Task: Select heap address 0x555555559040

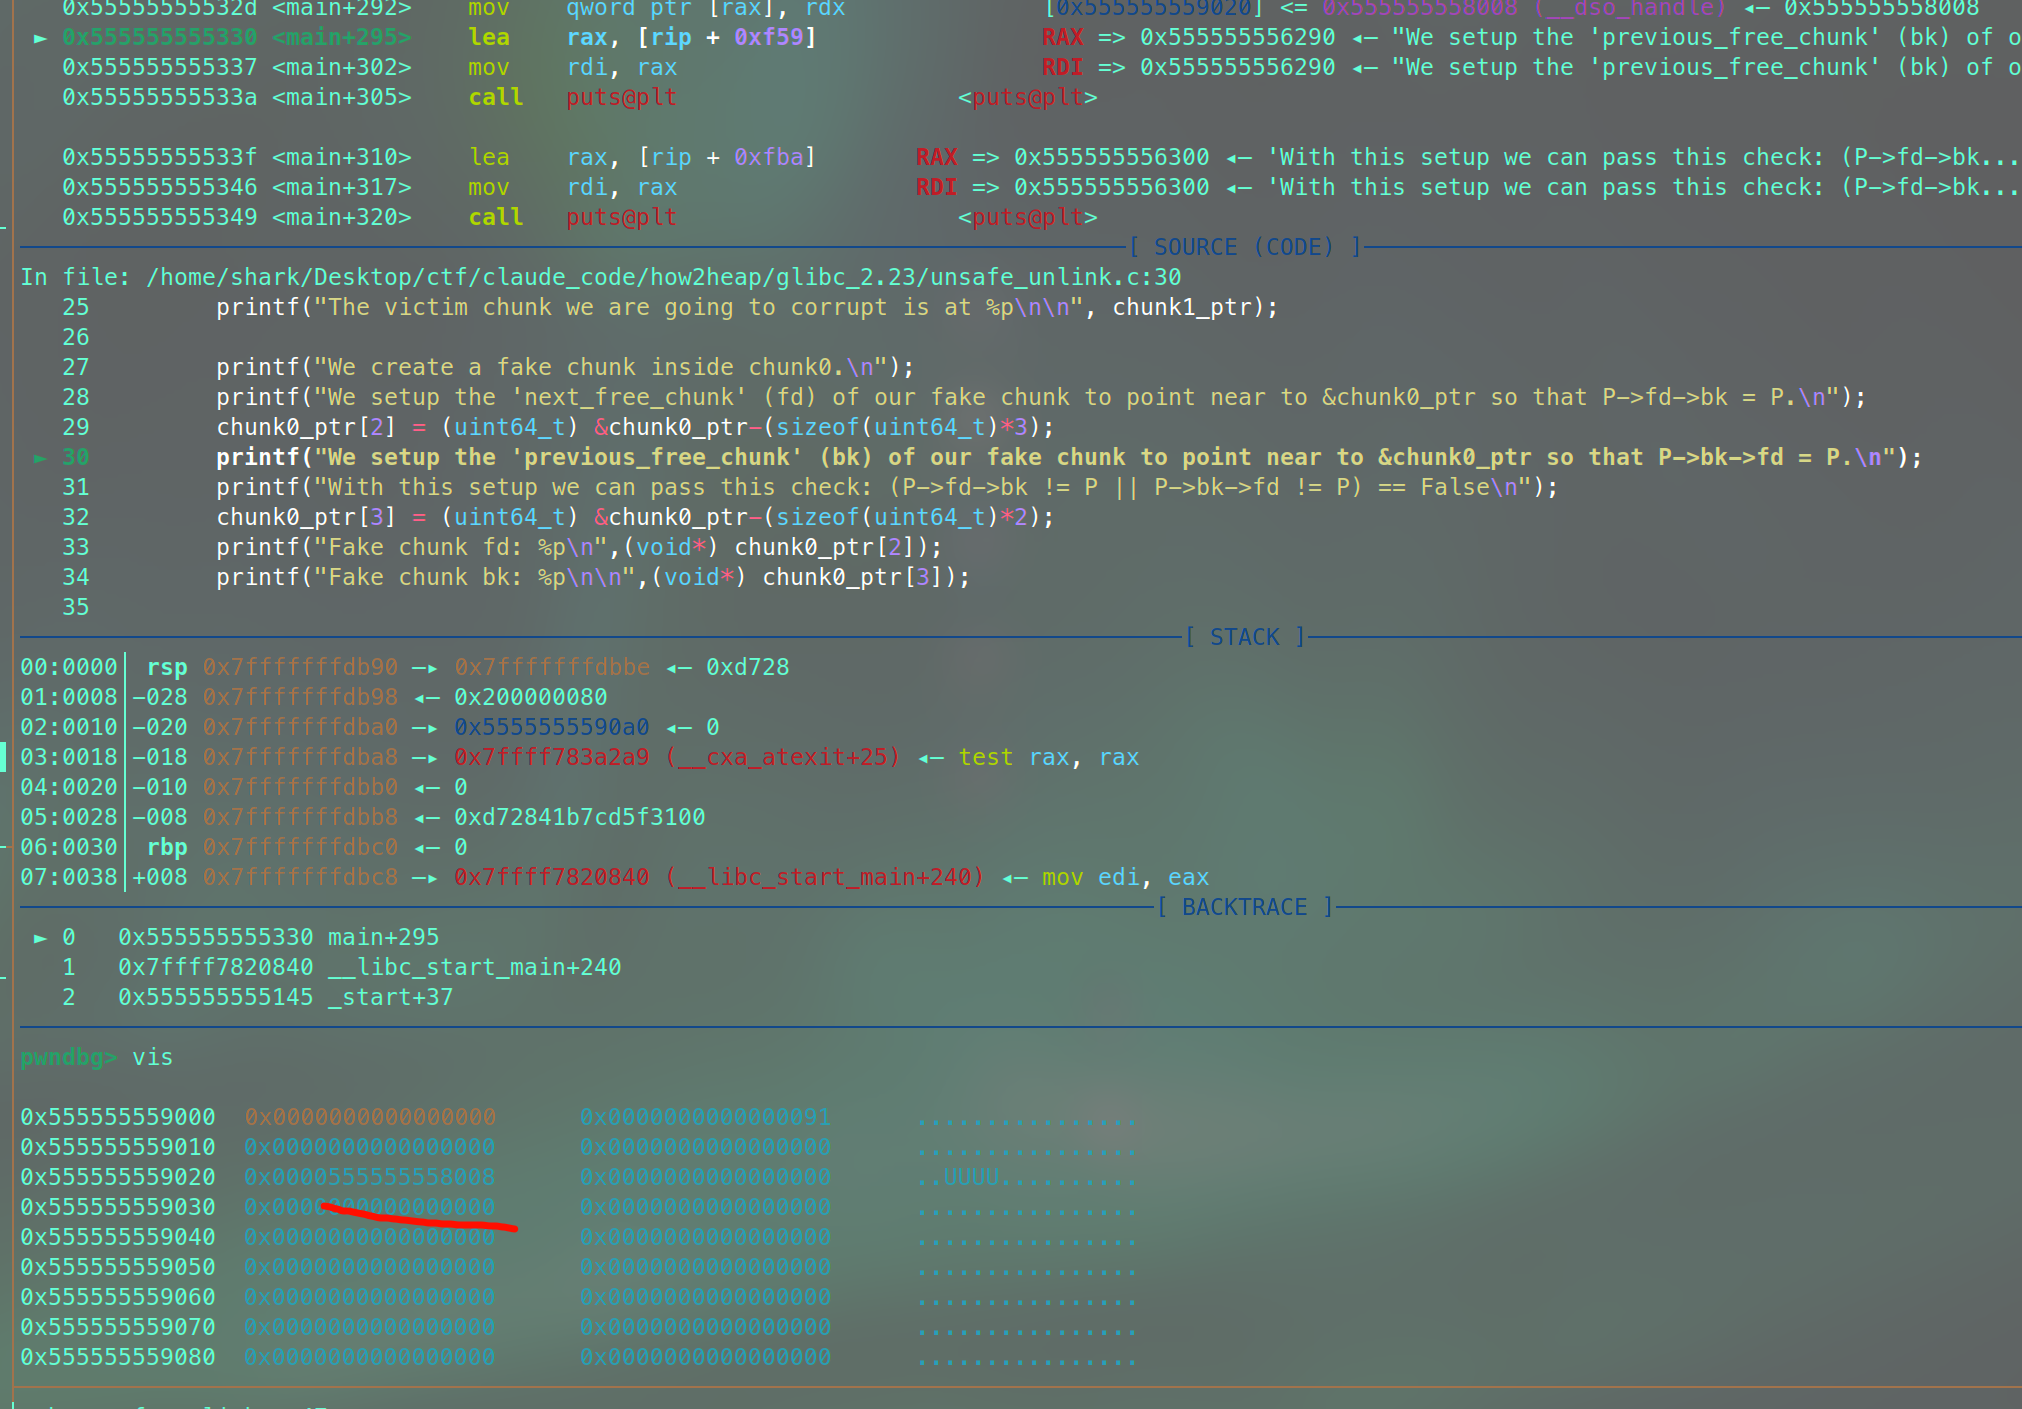Action: click(118, 1237)
